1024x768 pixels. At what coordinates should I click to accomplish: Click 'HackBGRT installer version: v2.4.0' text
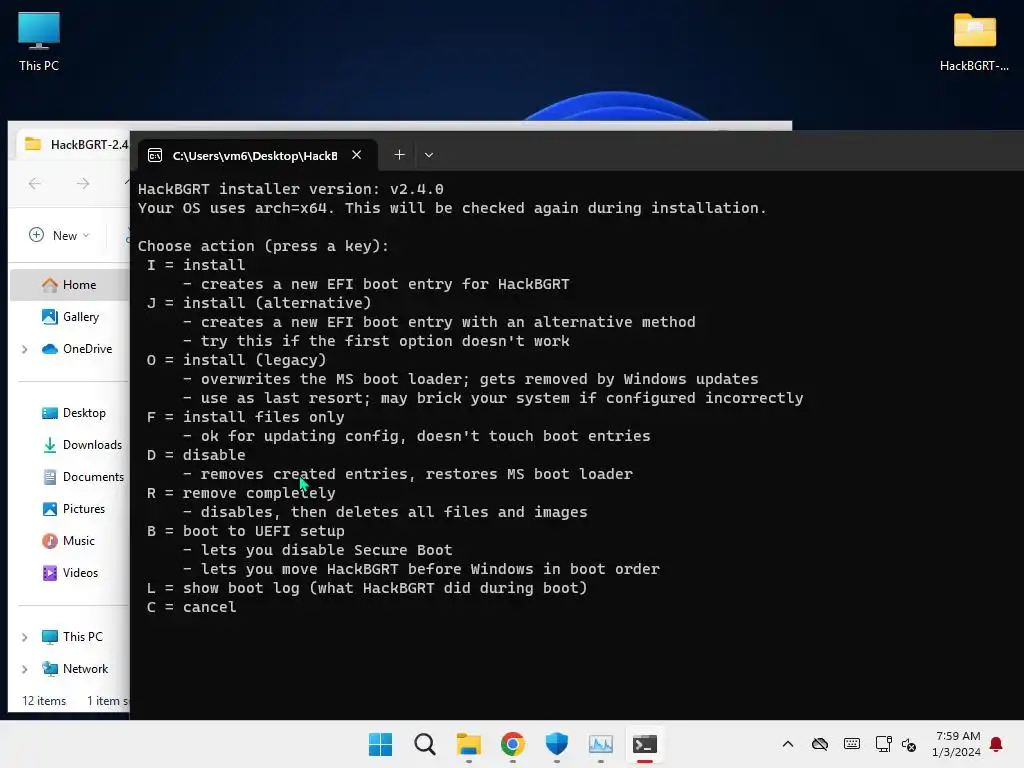tap(291, 189)
